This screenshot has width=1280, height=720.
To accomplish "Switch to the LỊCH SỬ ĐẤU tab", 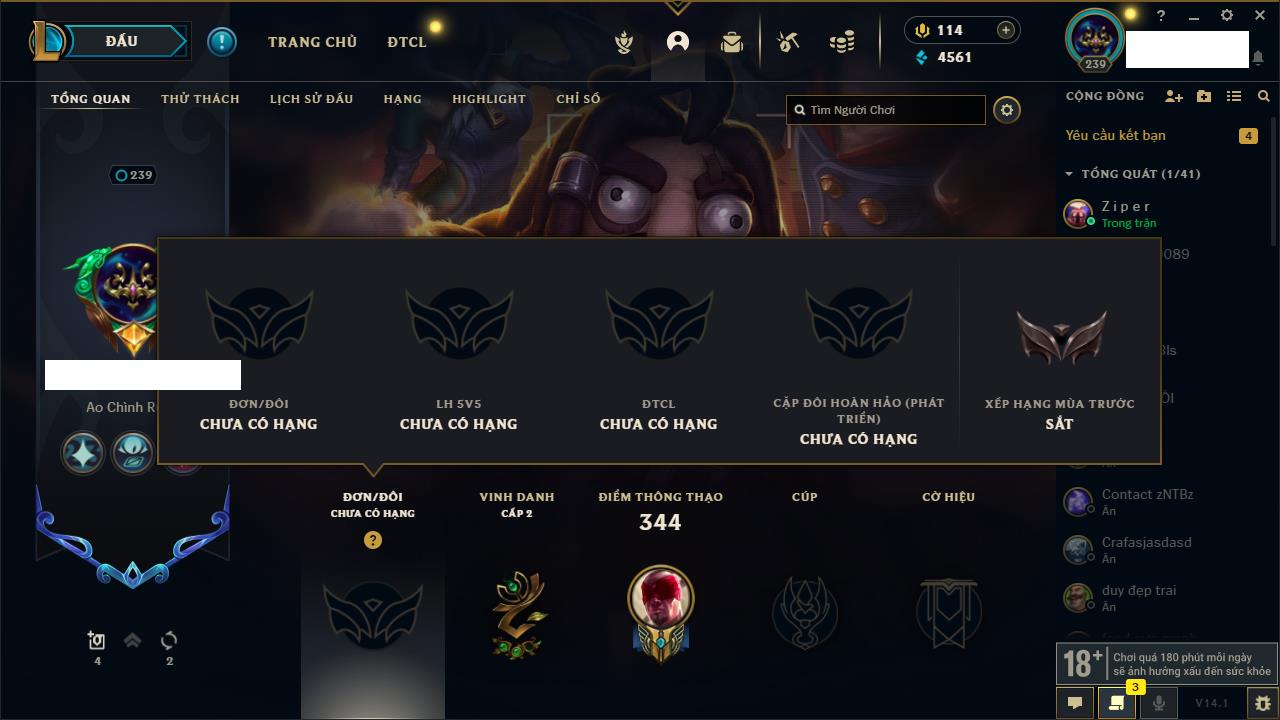I will 311,99.
